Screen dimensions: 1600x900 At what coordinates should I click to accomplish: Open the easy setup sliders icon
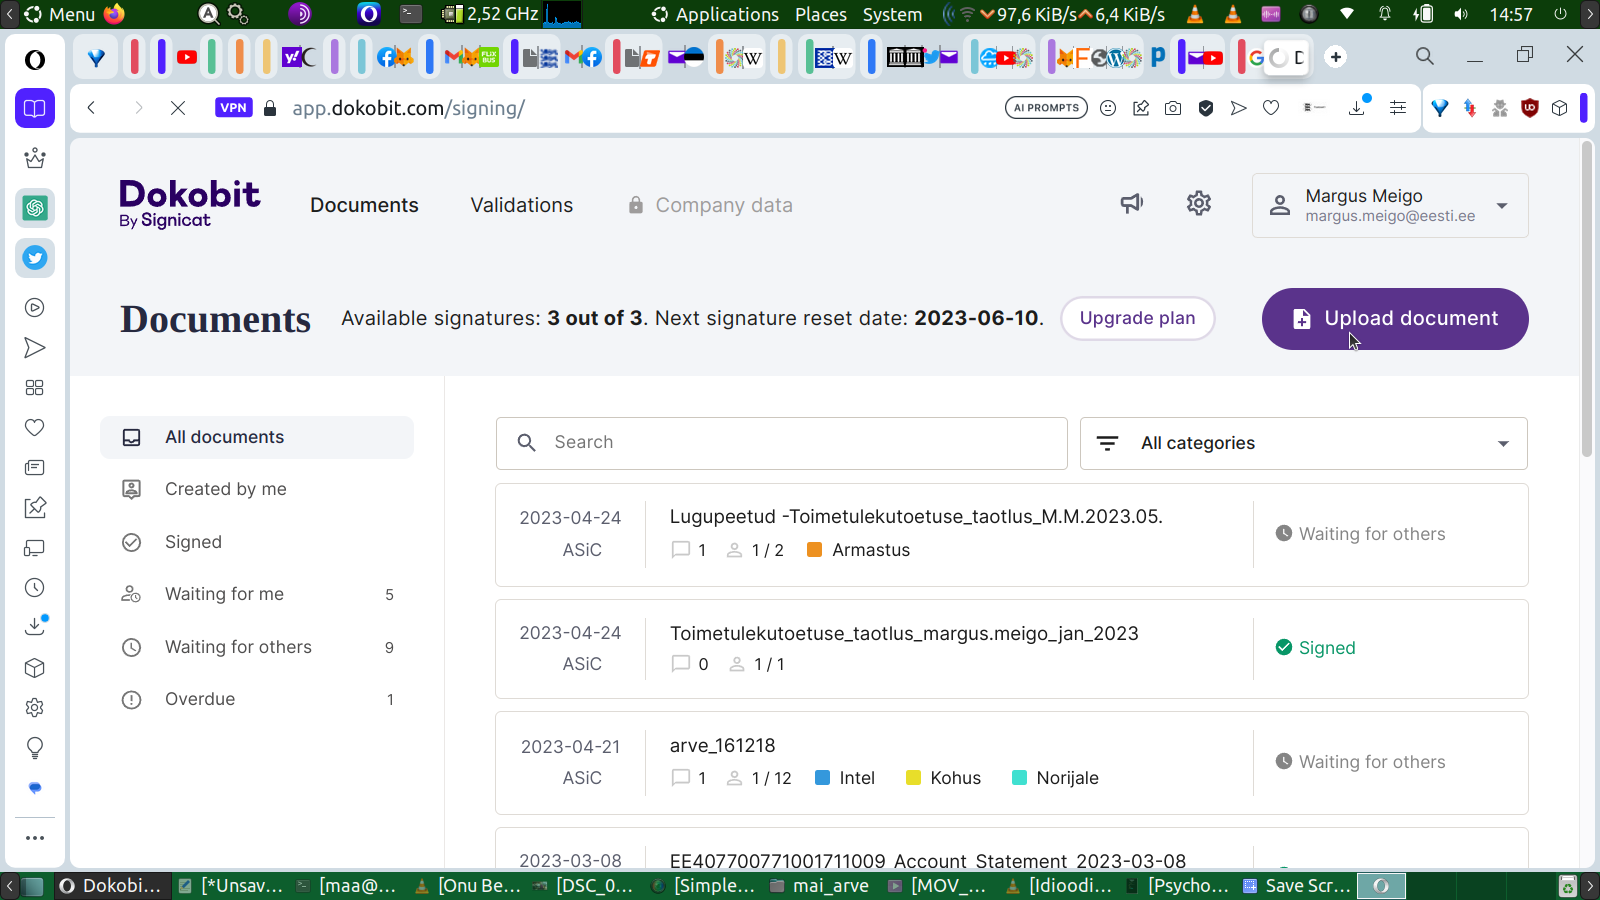[1398, 108]
